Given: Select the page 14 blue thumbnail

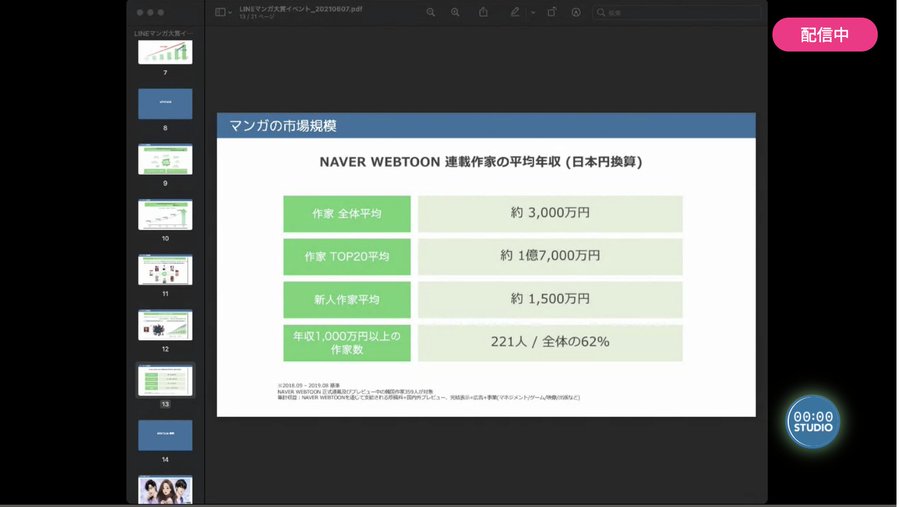Looking at the screenshot, I should click(x=165, y=435).
